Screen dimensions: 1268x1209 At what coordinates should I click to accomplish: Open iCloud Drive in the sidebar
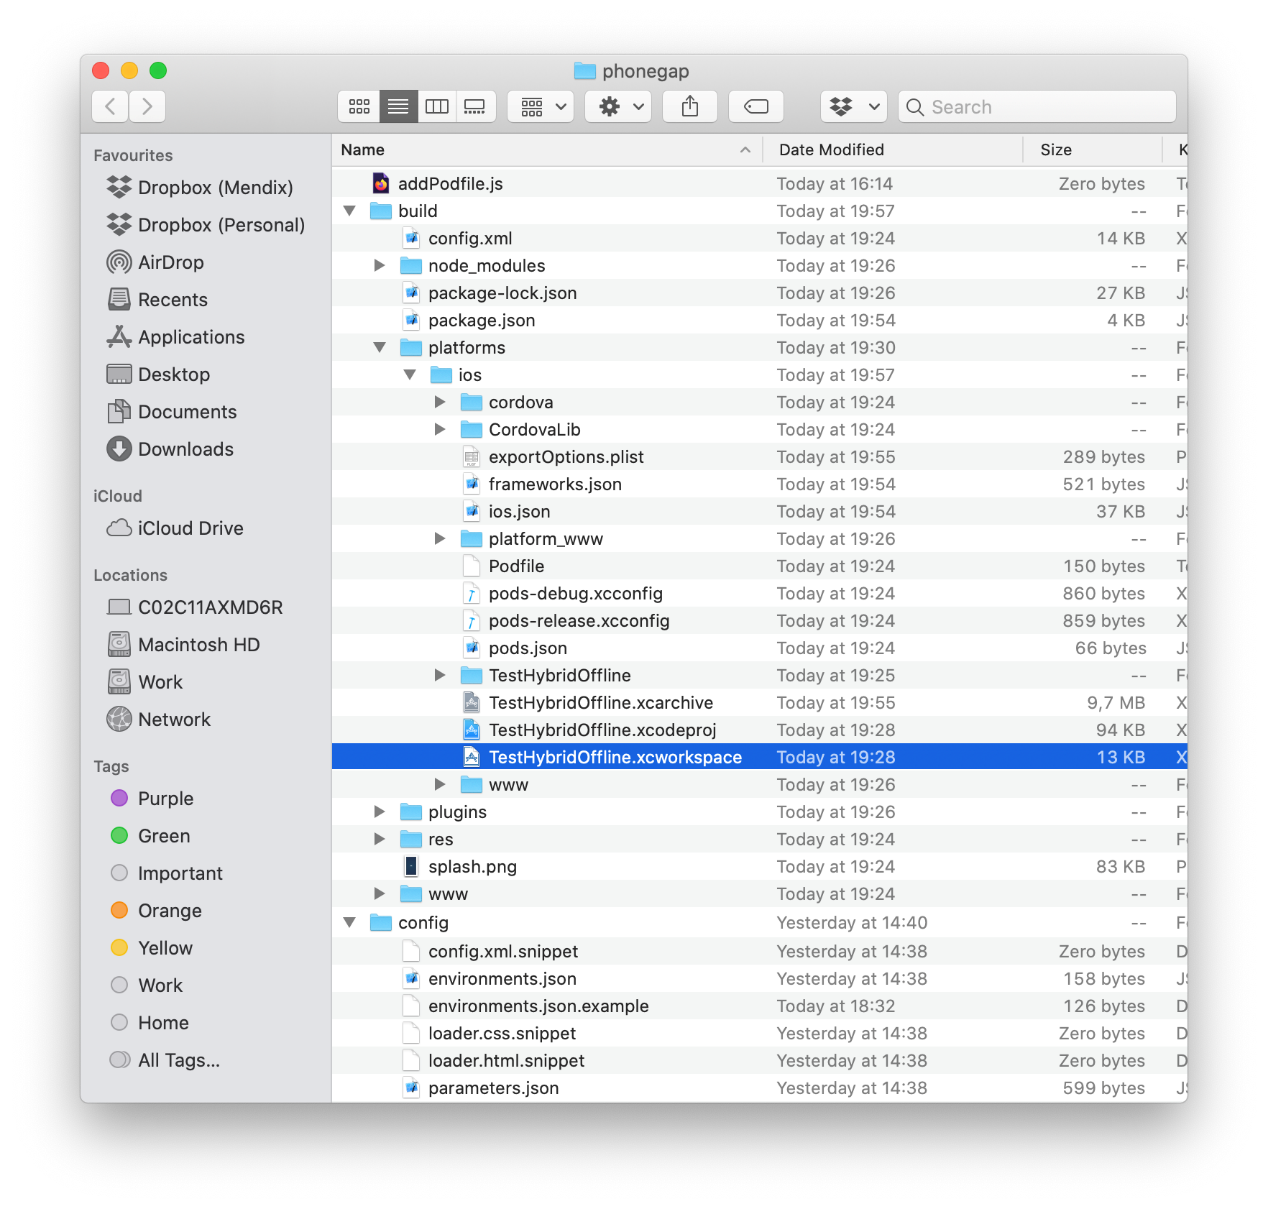click(x=175, y=528)
